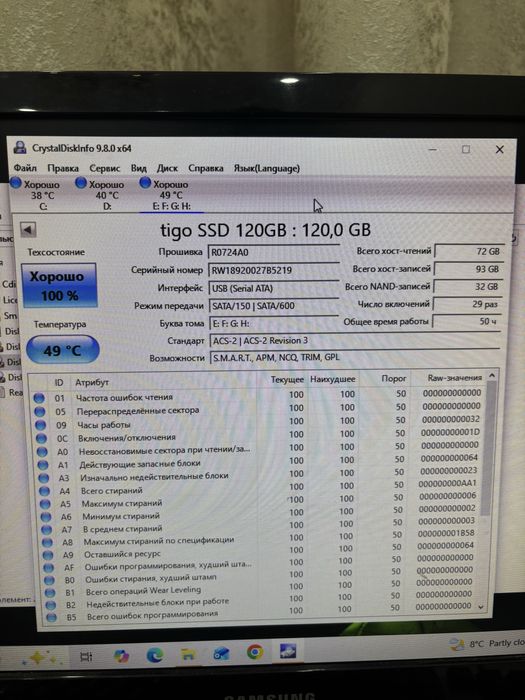Click the Возможности field with S.M.A.R.T.
This screenshot has width=525, height=700.
click(354, 358)
